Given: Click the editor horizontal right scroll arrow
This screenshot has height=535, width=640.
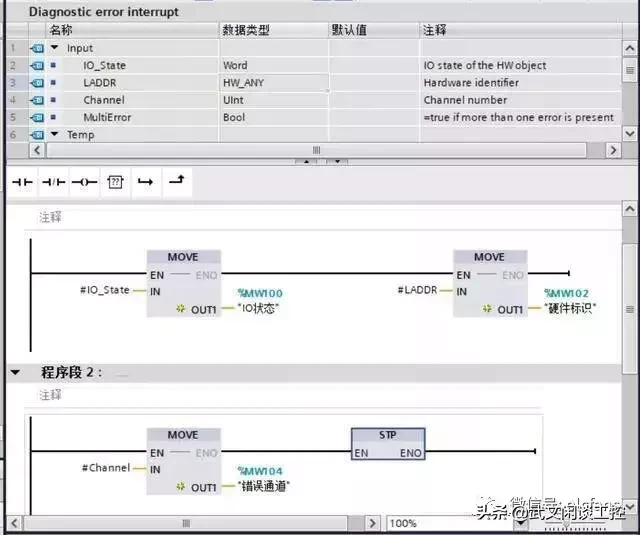Looking at the screenshot, I should tap(372, 523).
